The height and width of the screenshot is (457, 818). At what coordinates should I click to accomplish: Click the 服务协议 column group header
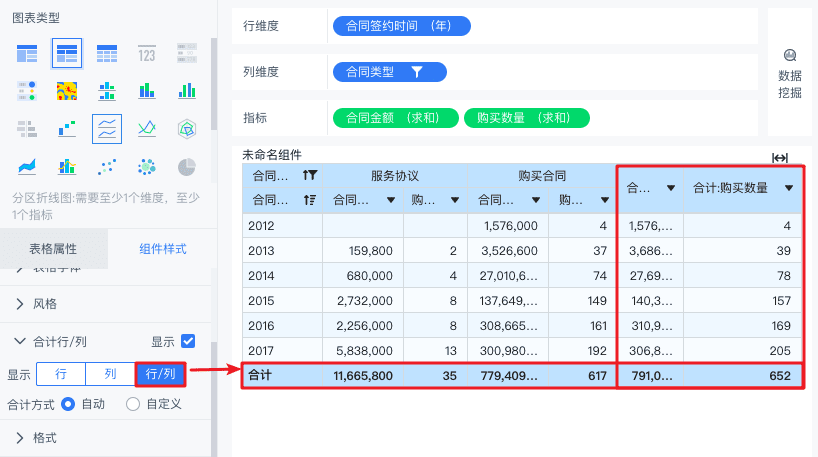click(x=395, y=176)
